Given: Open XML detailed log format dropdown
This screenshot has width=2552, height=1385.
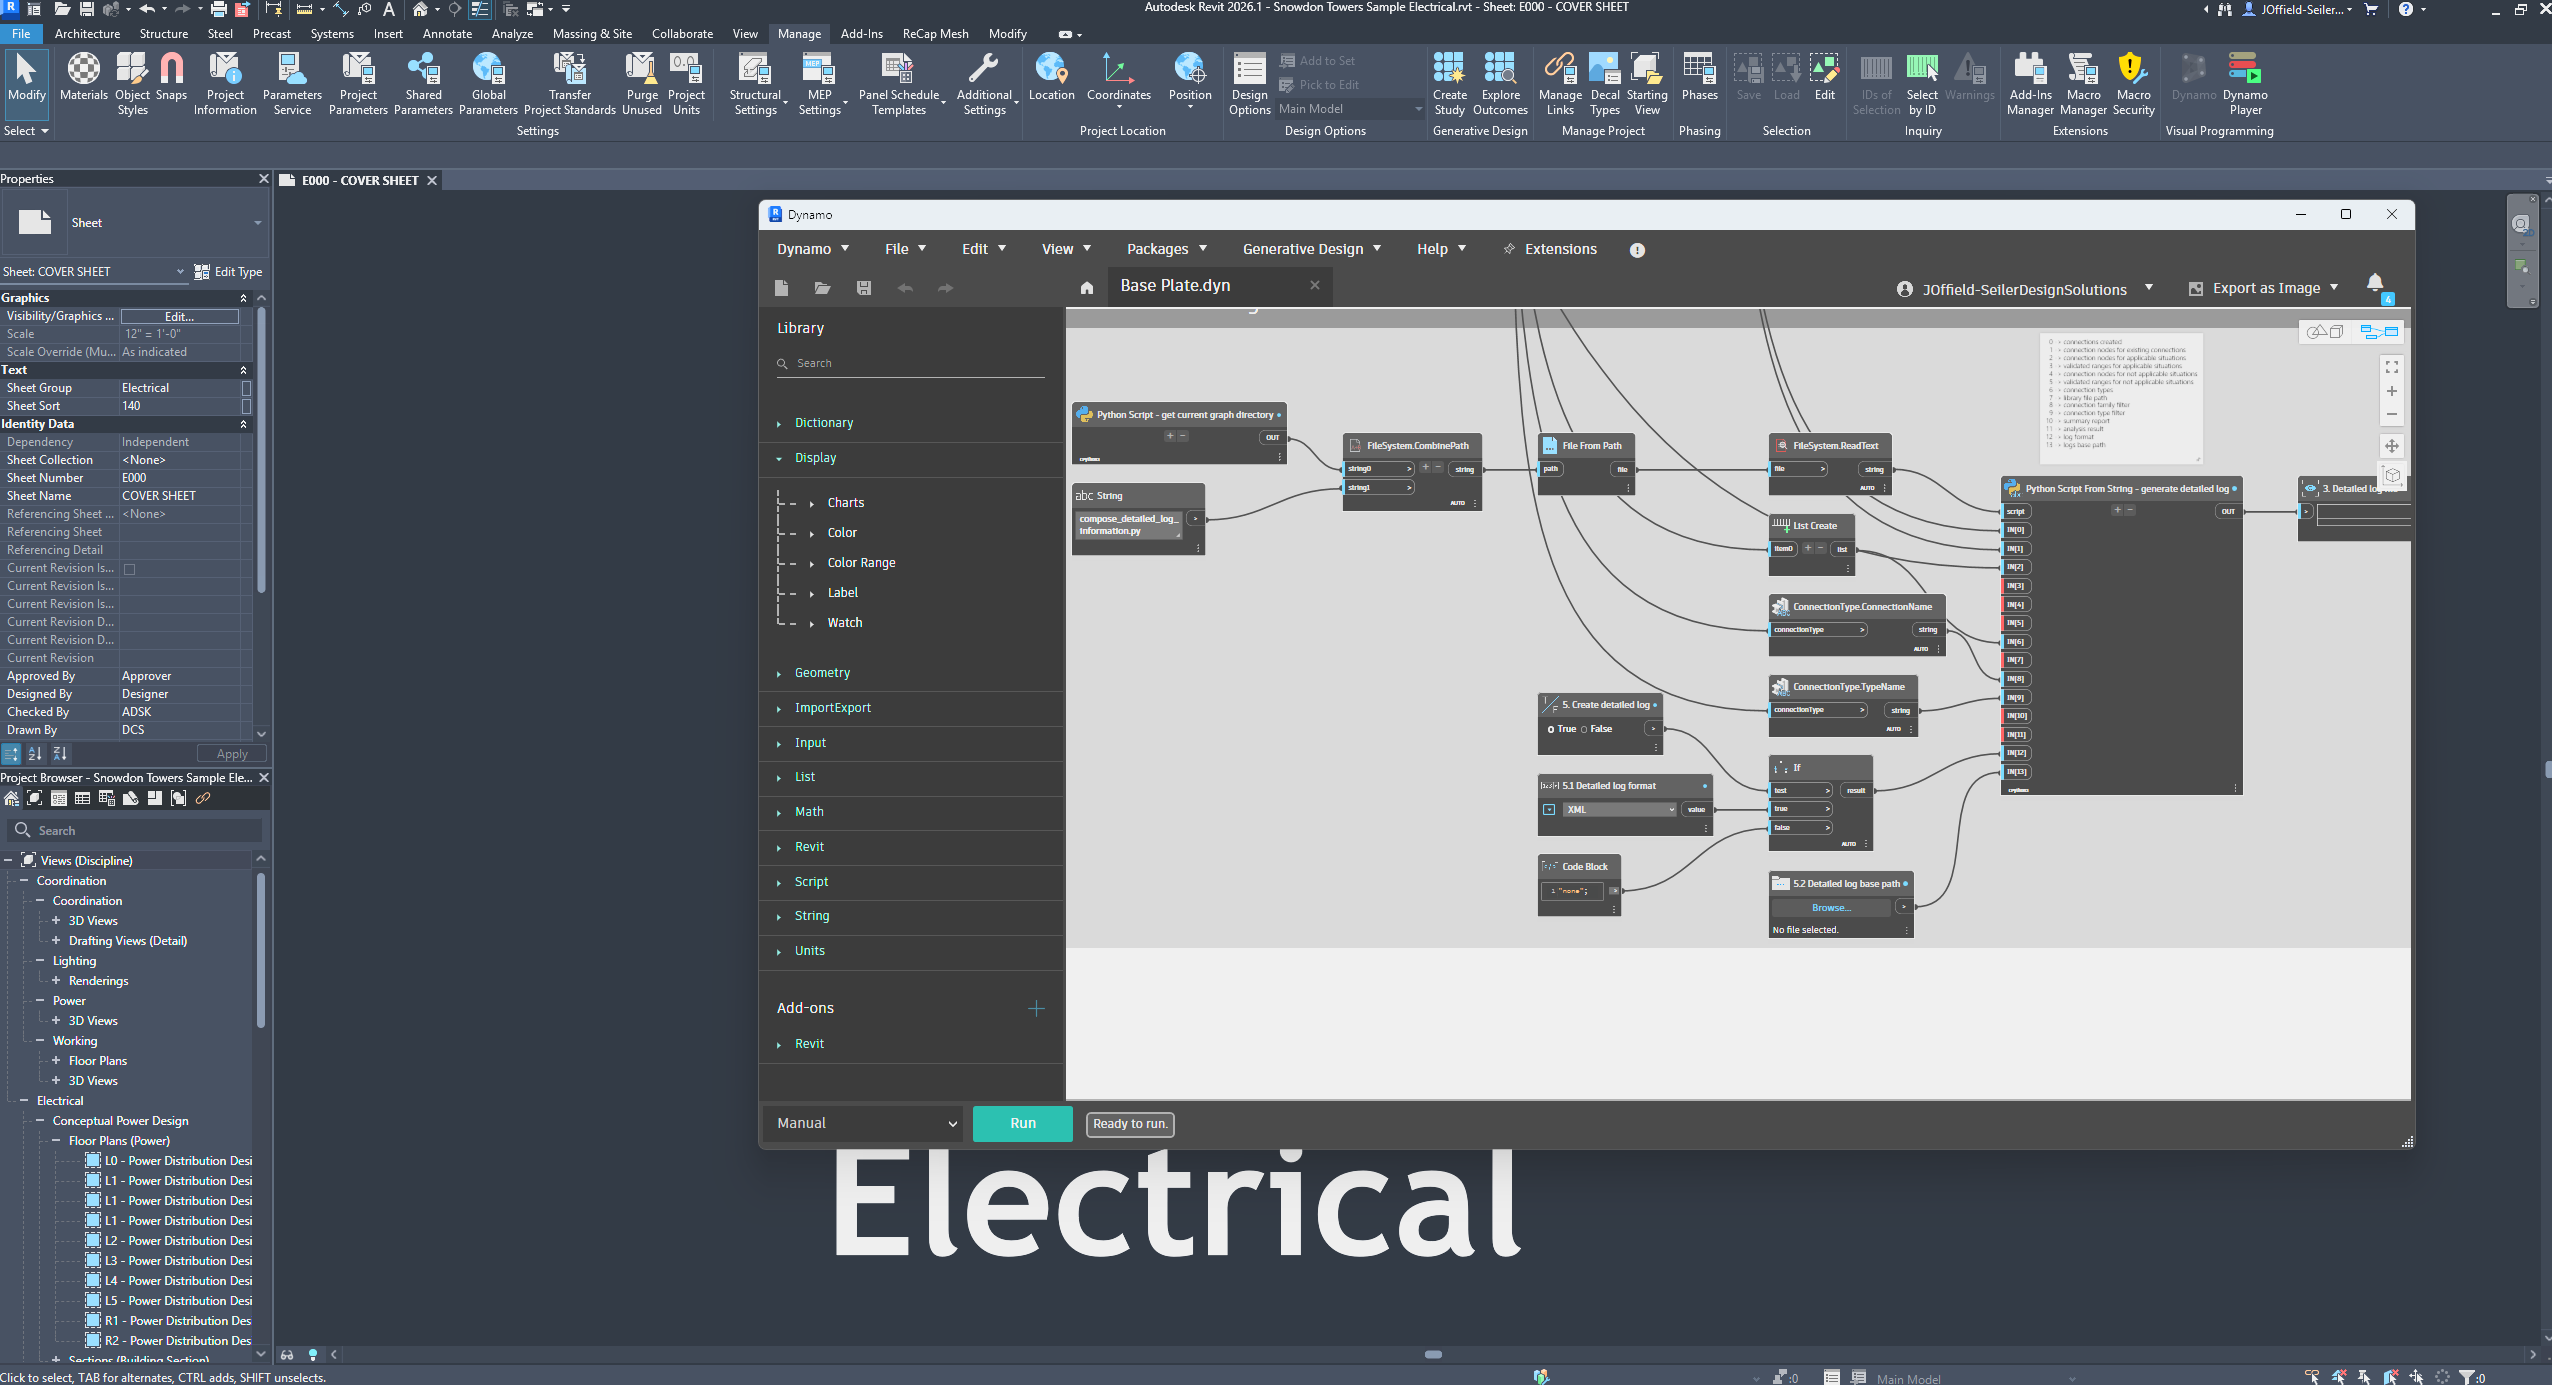Looking at the screenshot, I should click(x=1619, y=810).
